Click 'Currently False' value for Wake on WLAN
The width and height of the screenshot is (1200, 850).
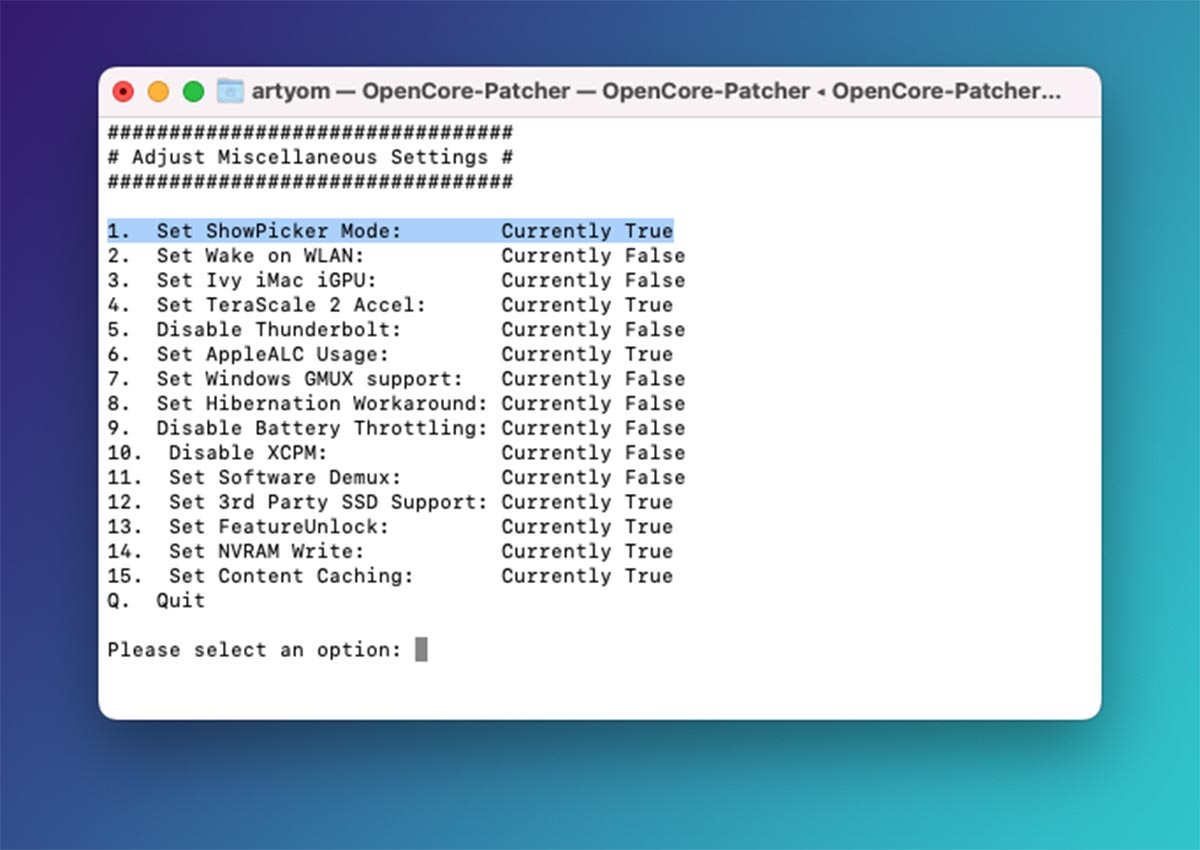[593, 256]
